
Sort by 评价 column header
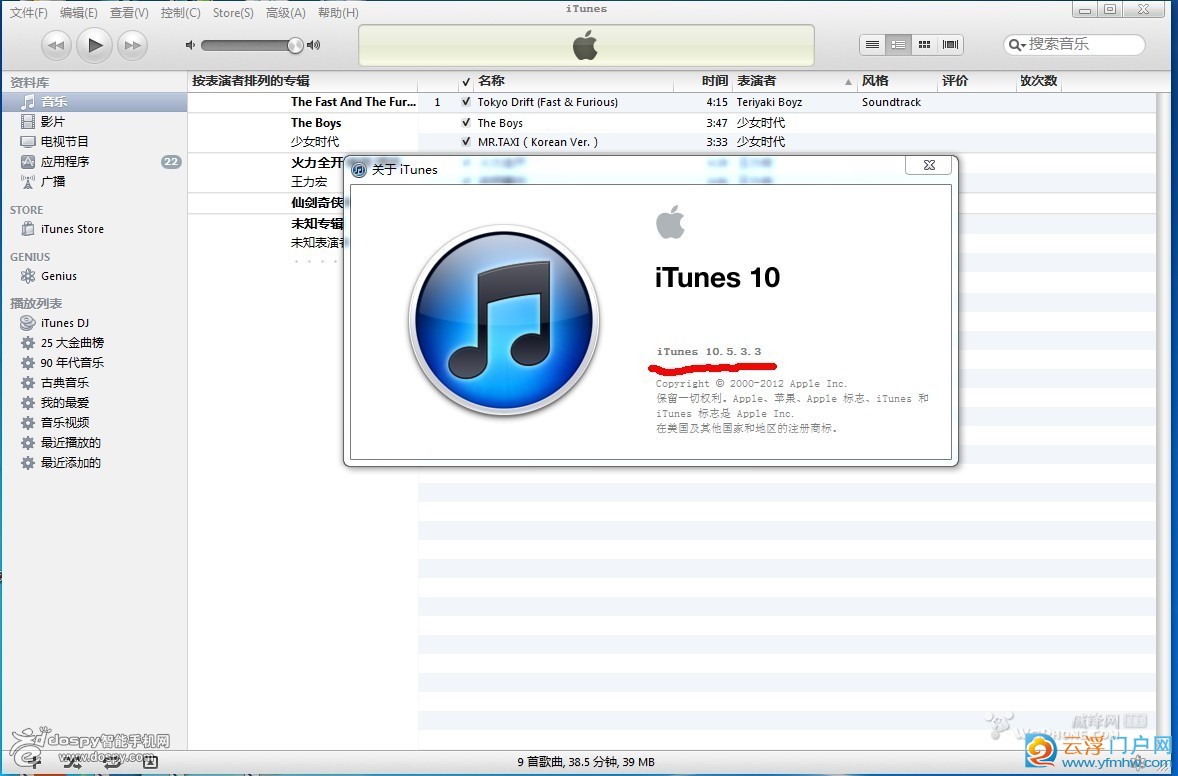coord(977,81)
